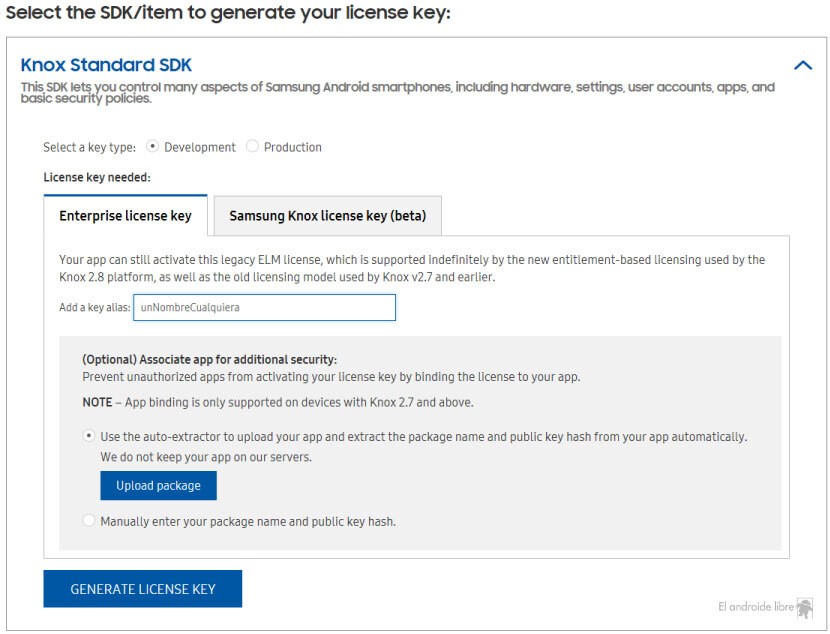Click the El androide libre robot logo
The height and width of the screenshot is (634, 830).
coord(805,608)
